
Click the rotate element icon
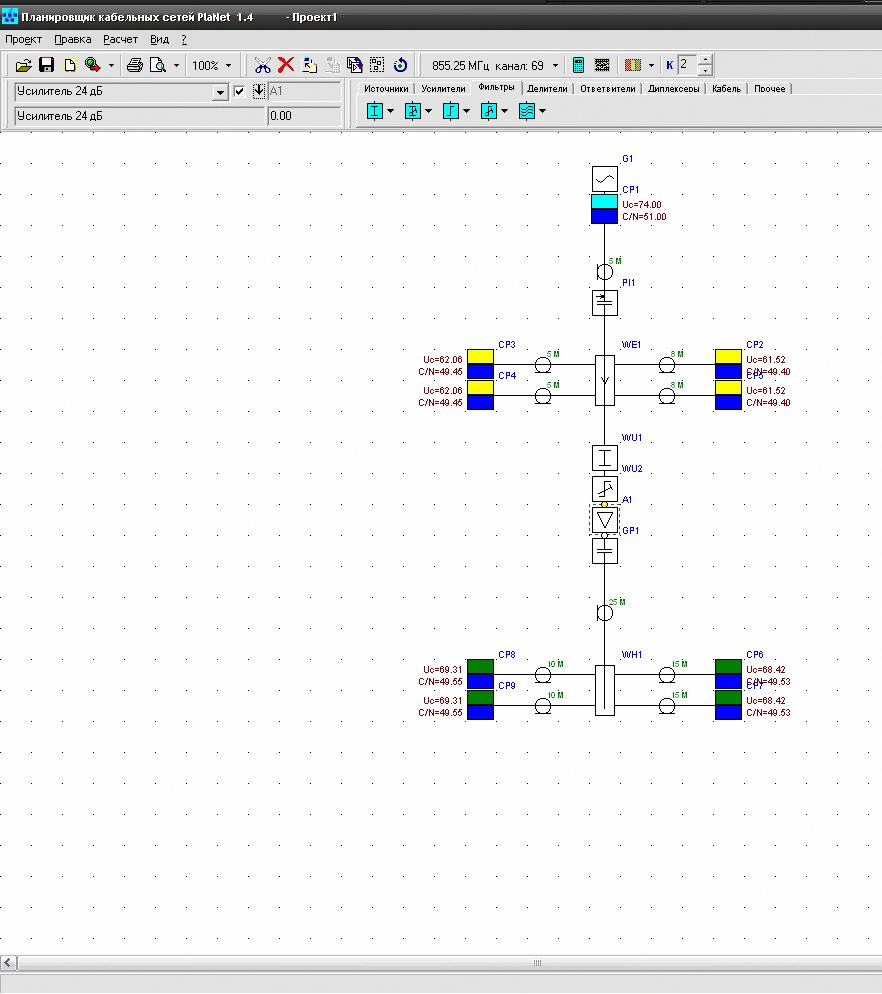pyautogui.click(x=400, y=65)
